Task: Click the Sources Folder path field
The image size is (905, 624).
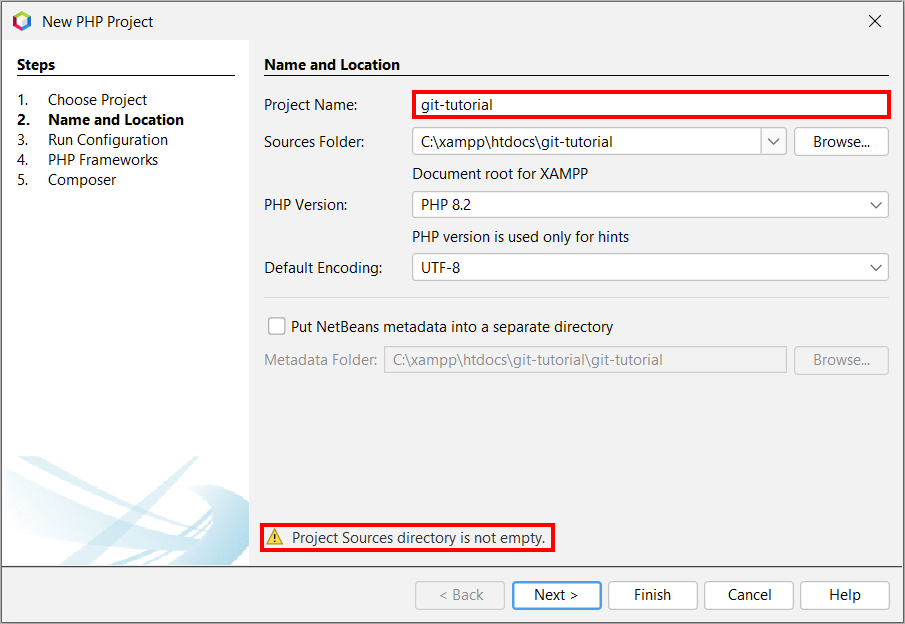Action: pos(586,142)
